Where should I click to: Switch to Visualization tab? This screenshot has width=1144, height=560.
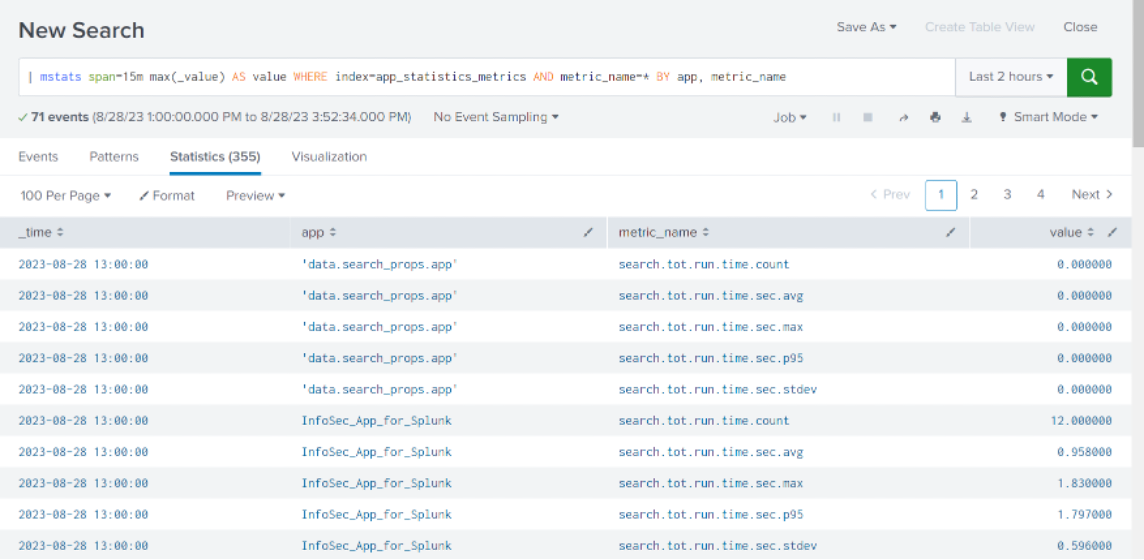pyautogui.click(x=329, y=157)
